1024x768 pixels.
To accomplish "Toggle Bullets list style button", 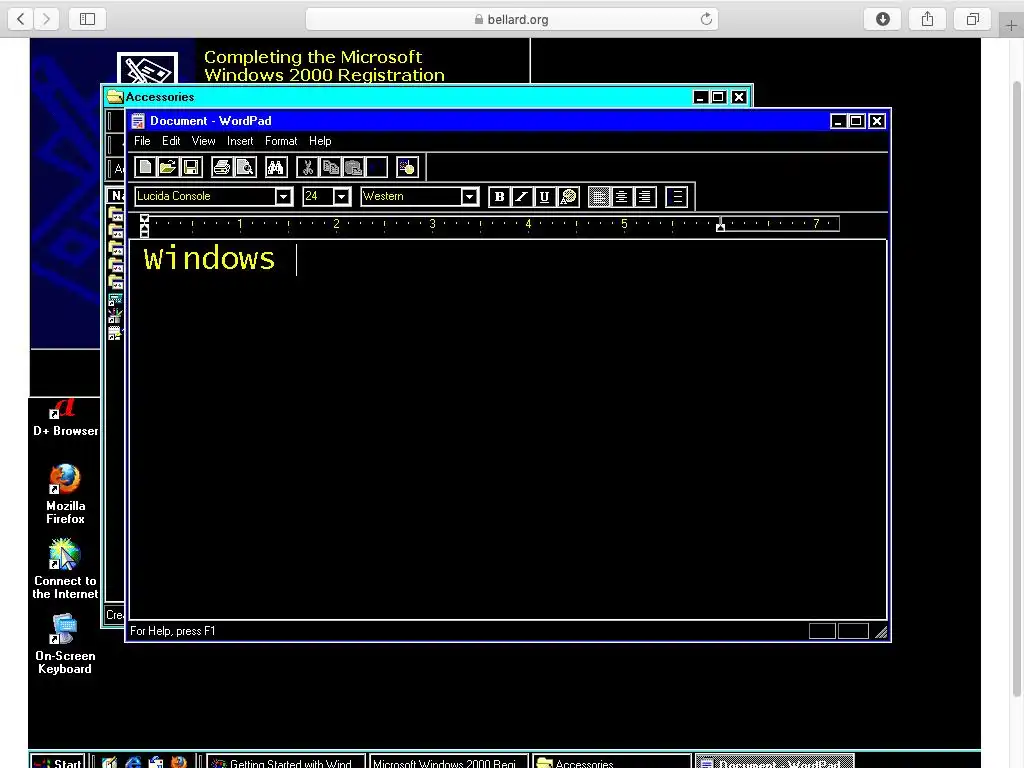I will pos(677,197).
